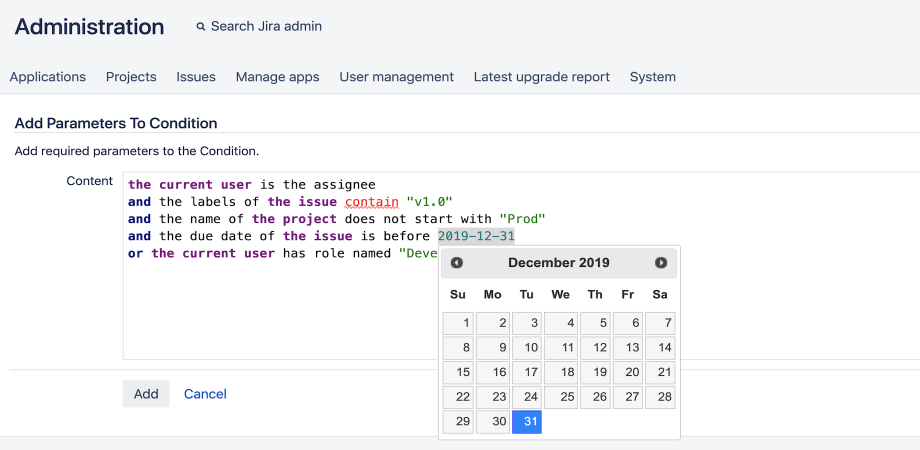Open the Projects admin tab
Screen dimensions: 920x450
(x=131, y=77)
